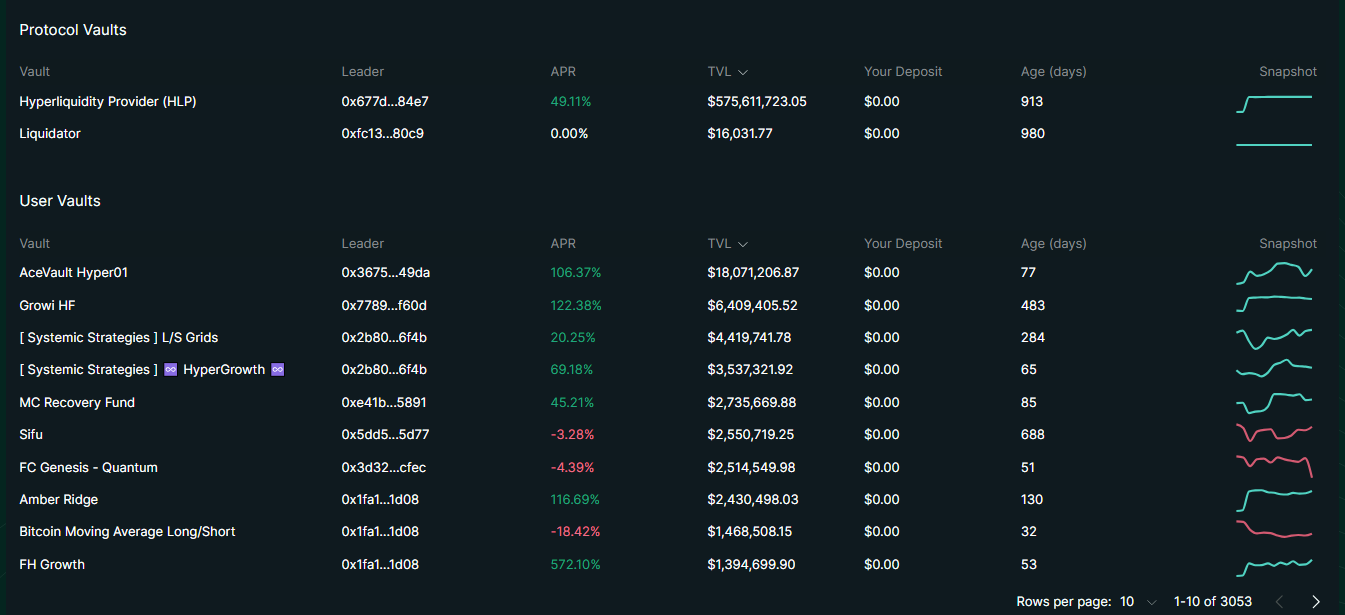The image size is (1345, 615).
Task: View the HLP snapshot sparkline
Action: pos(1274,102)
